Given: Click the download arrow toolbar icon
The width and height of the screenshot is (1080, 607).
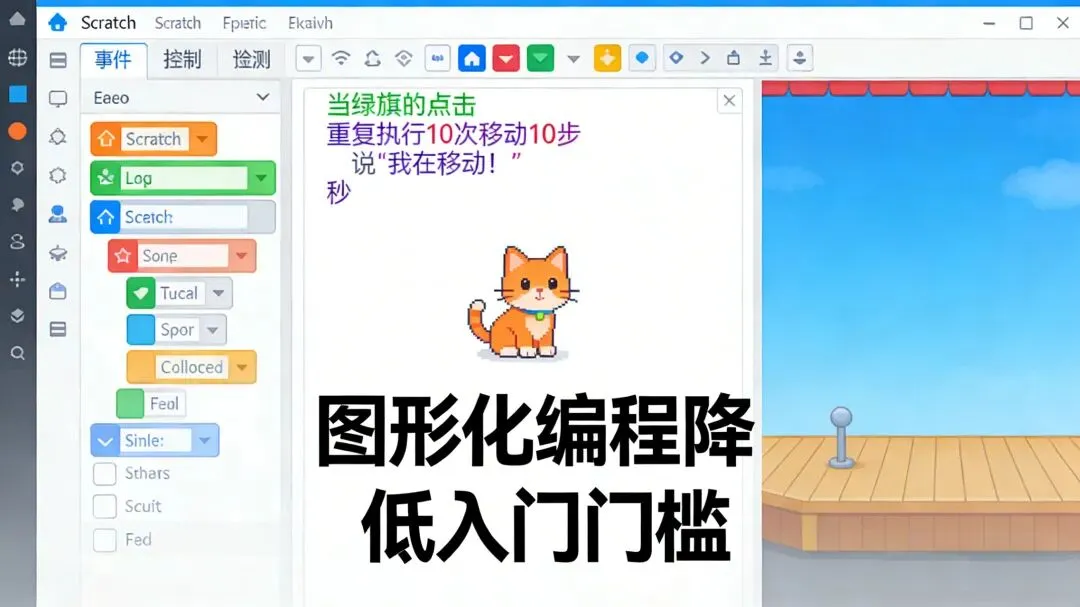Looking at the screenshot, I should click(765, 58).
